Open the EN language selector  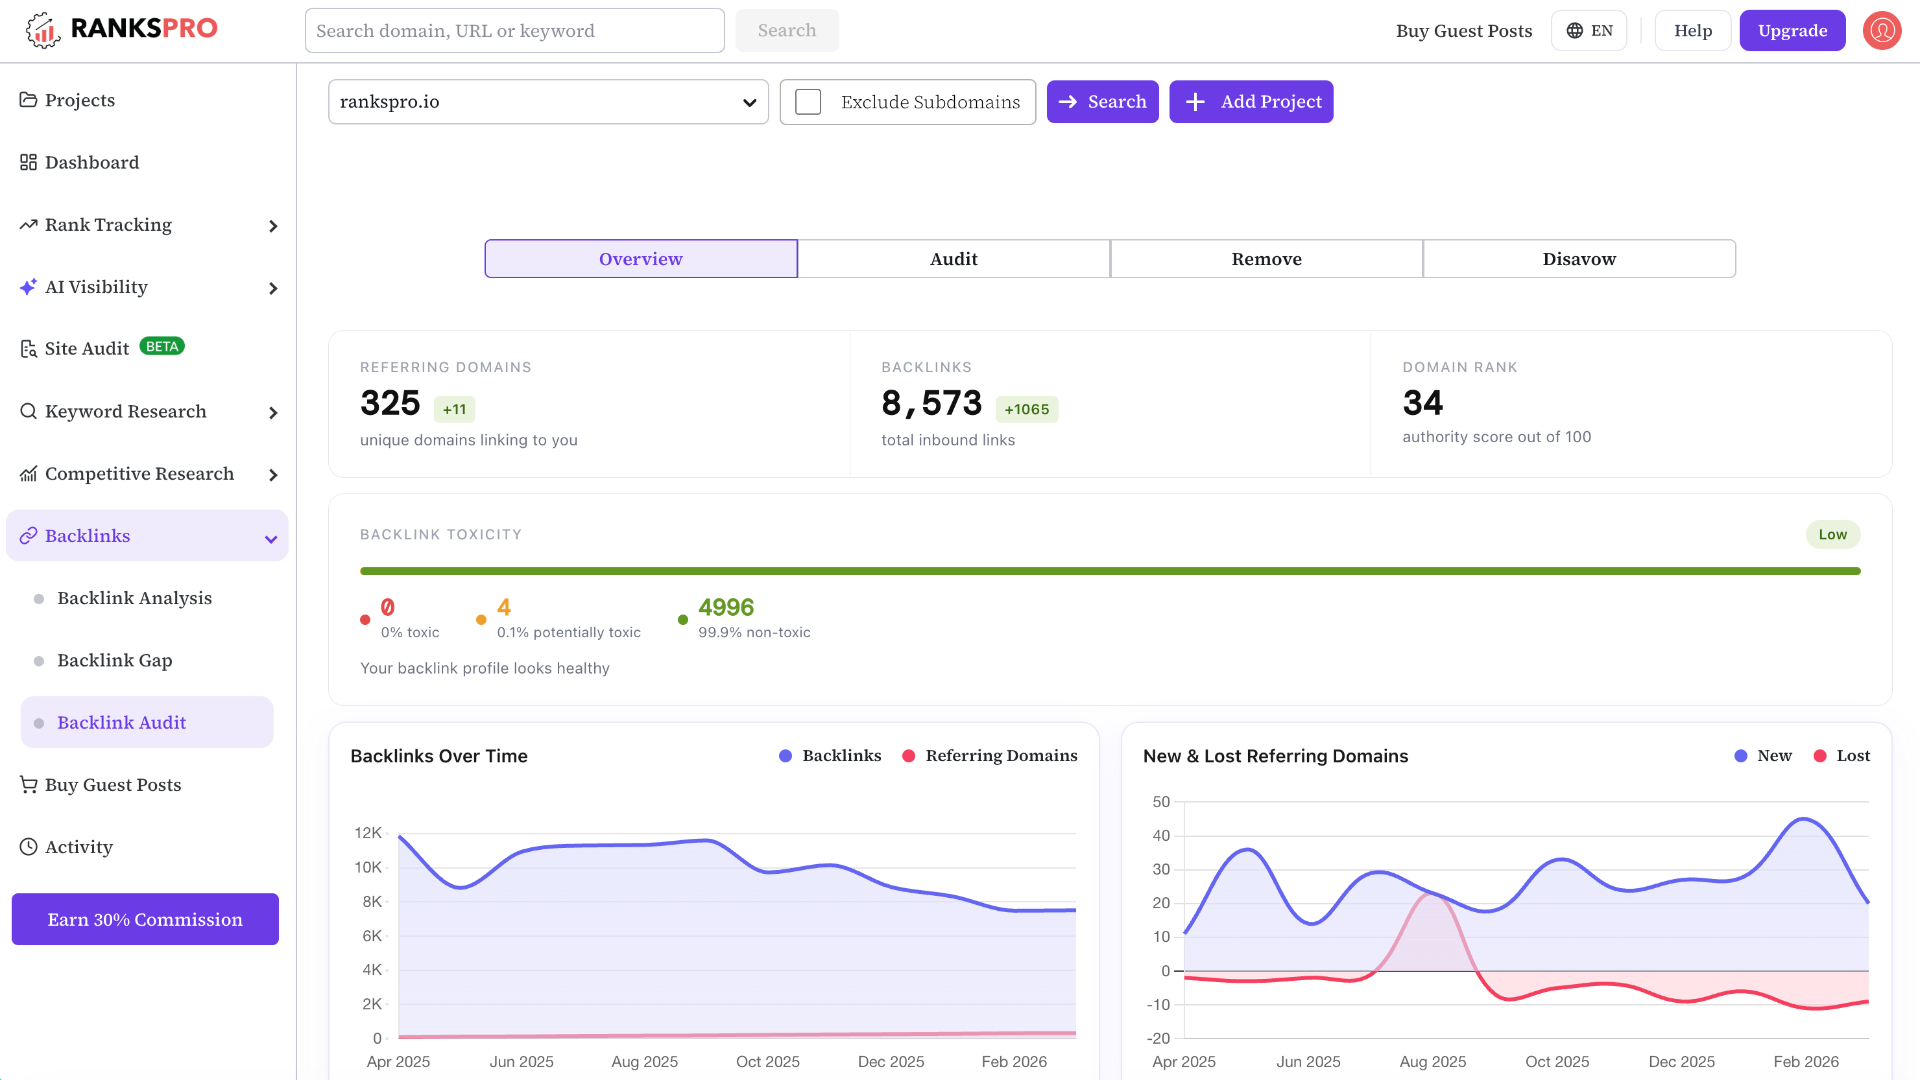1589,31
